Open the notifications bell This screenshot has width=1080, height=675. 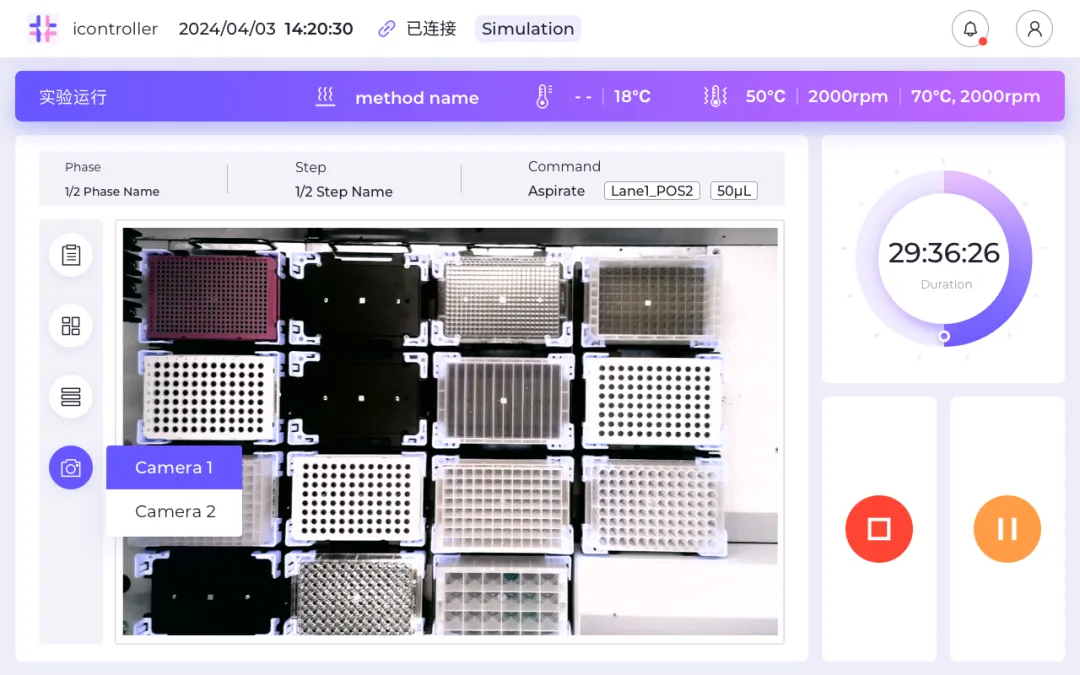click(970, 29)
